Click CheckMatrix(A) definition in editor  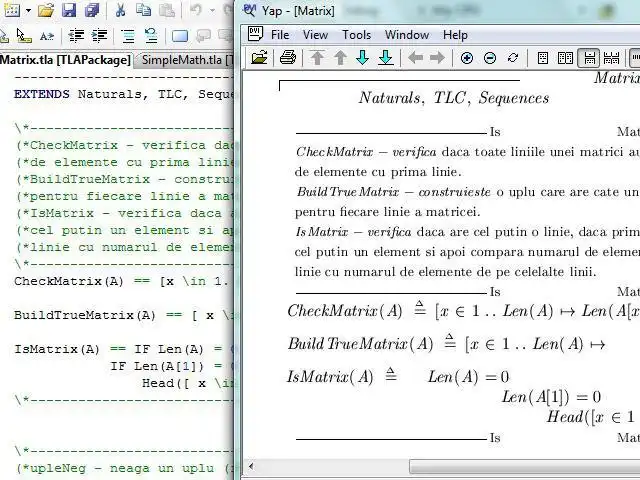(x=69, y=281)
